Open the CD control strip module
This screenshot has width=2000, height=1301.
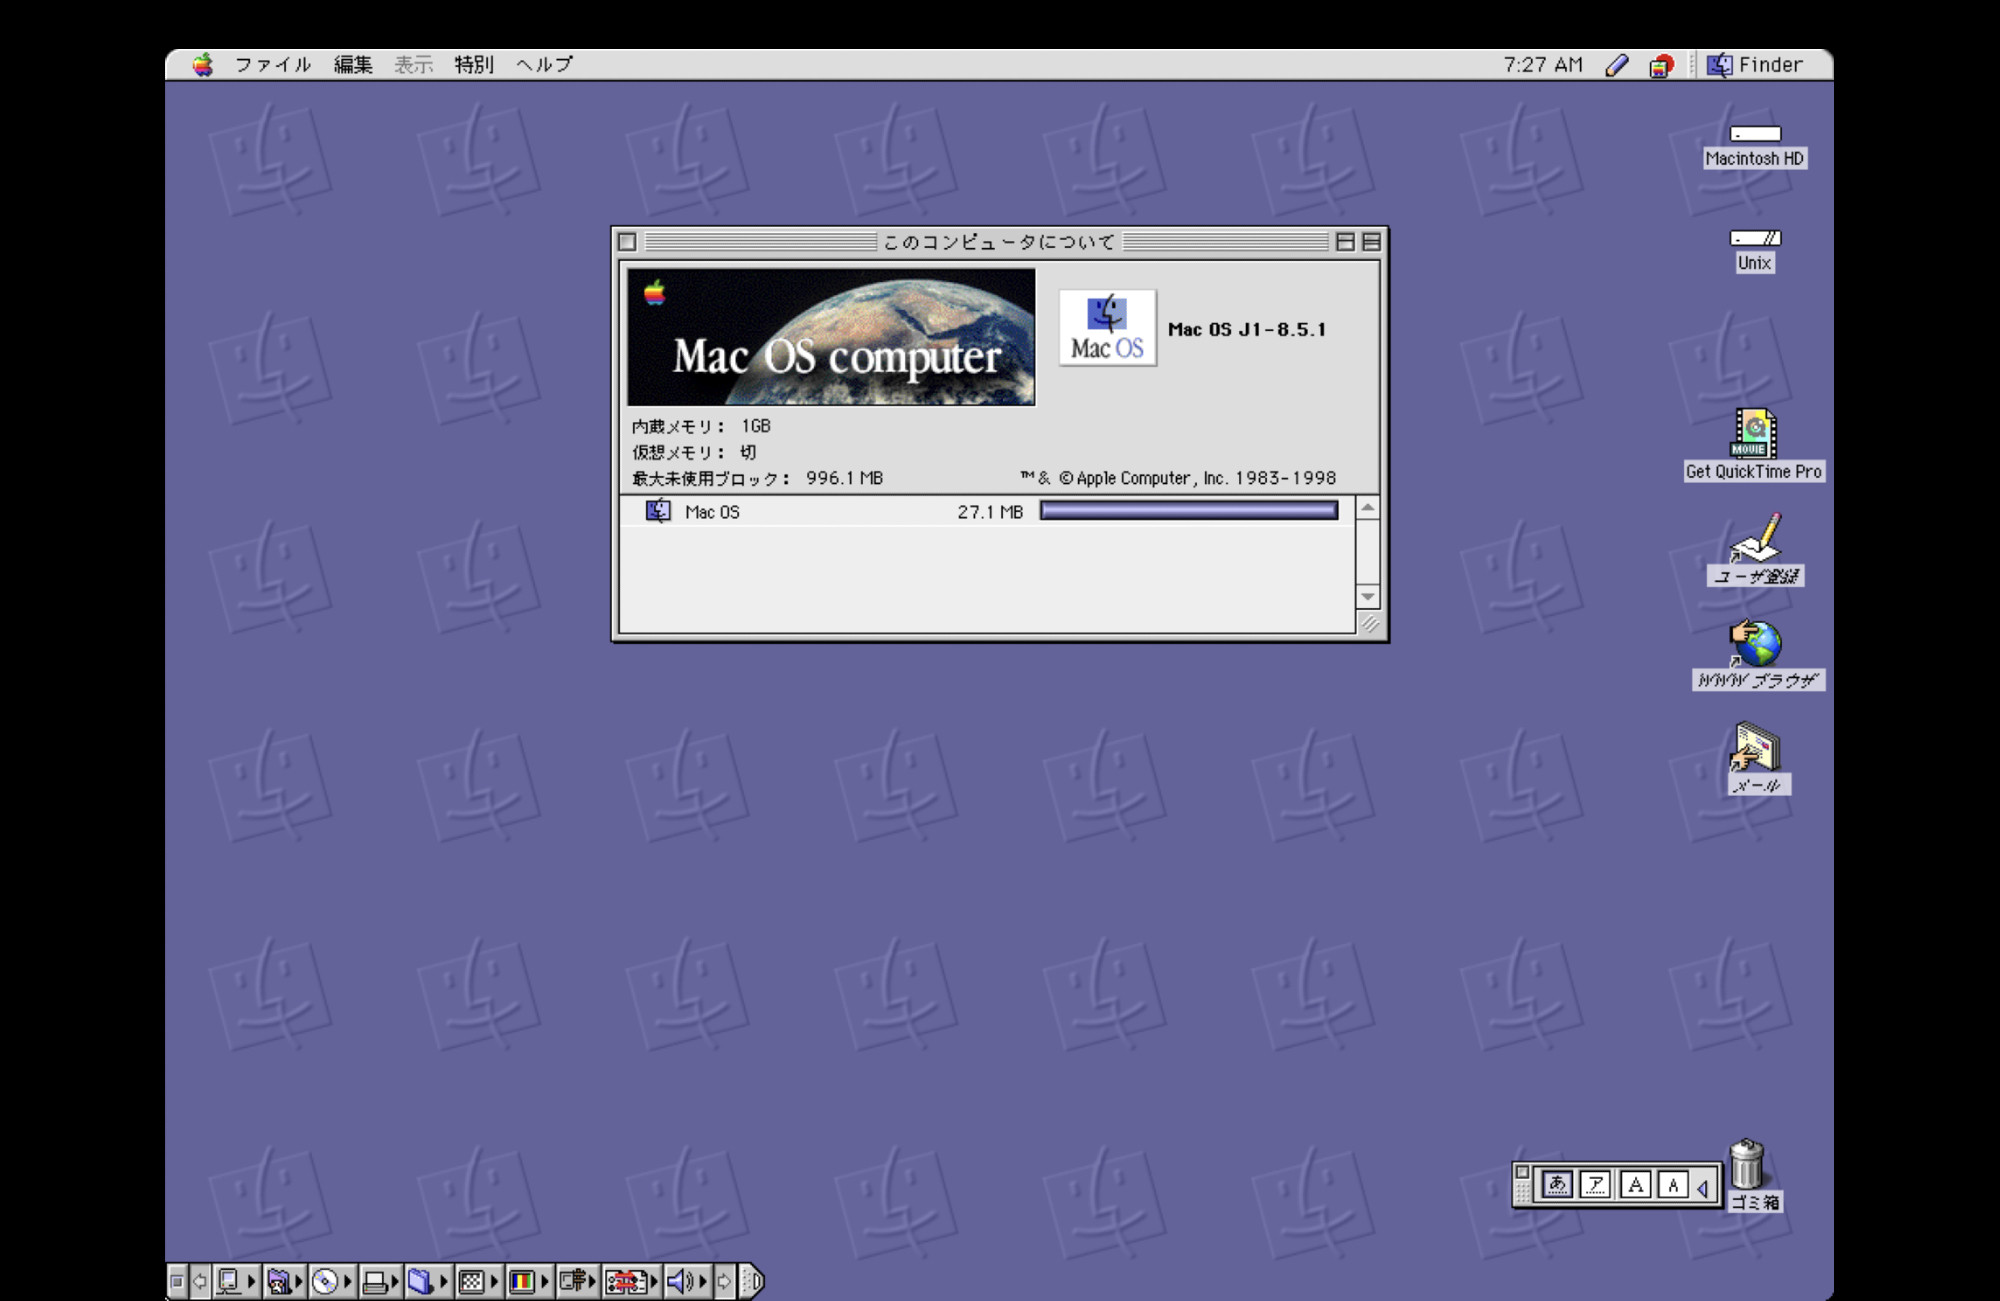pos(331,1281)
